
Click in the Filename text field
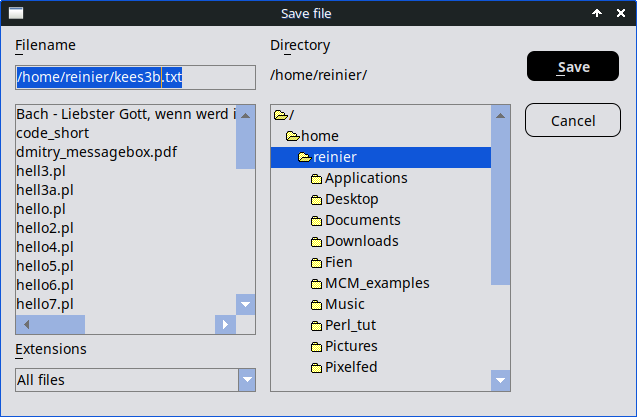tap(135, 78)
